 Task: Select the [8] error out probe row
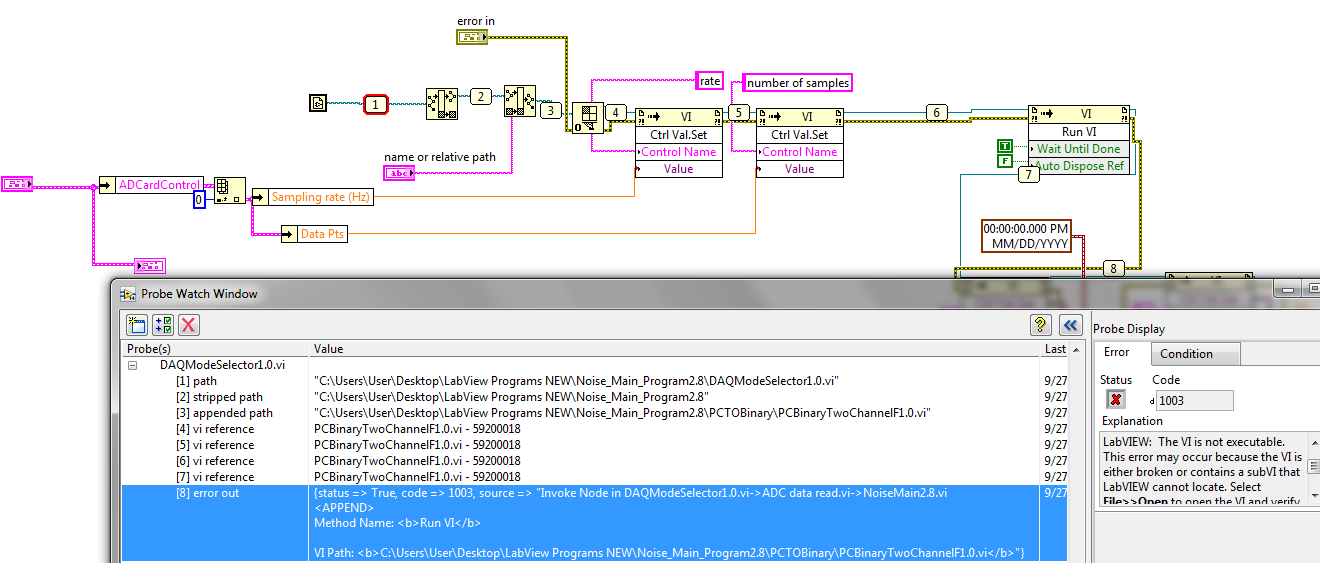tap(594, 524)
